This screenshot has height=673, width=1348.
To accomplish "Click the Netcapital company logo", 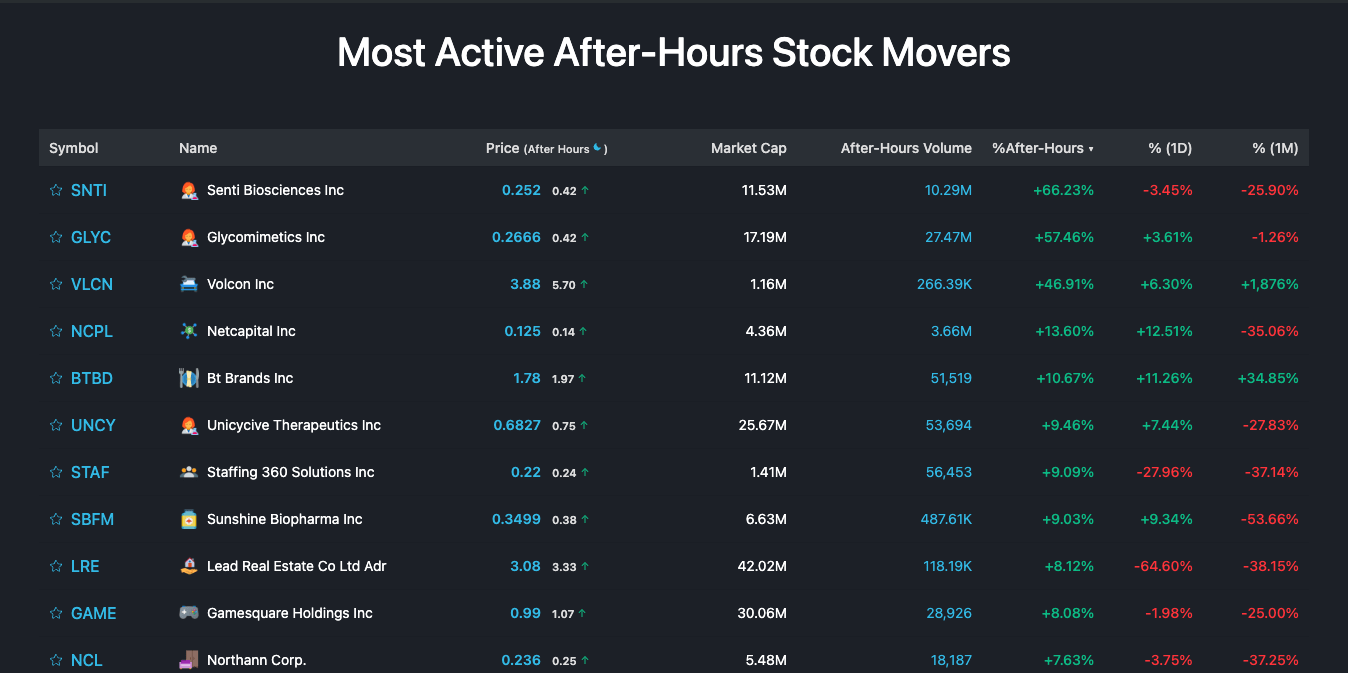I will [x=189, y=330].
